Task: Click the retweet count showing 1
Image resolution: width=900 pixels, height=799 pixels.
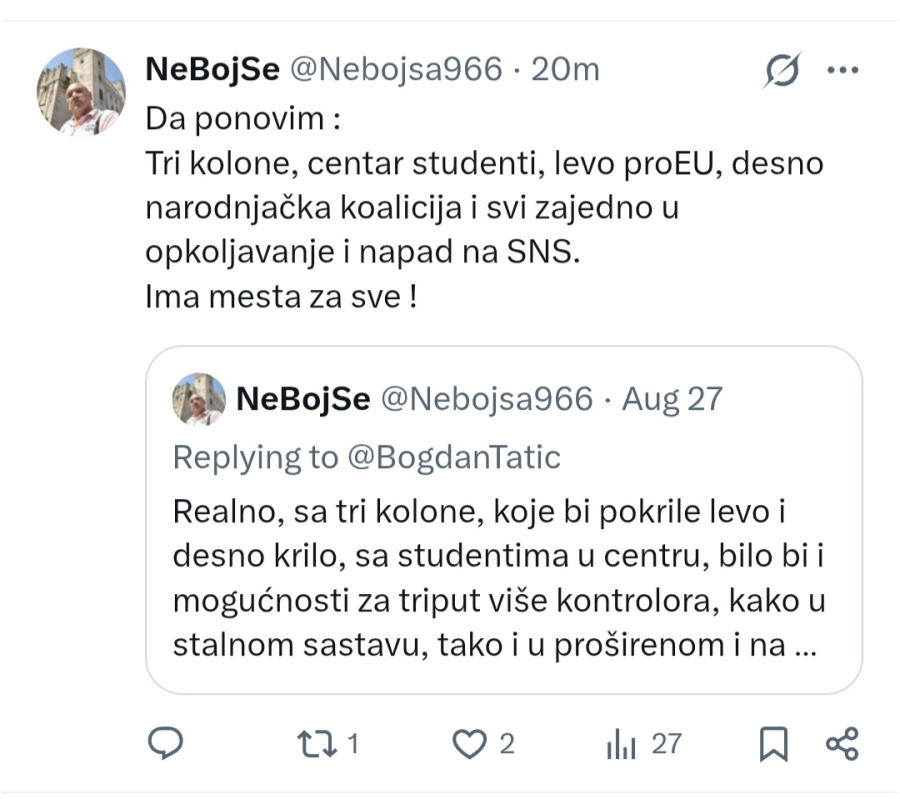Action: coord(353,744)
